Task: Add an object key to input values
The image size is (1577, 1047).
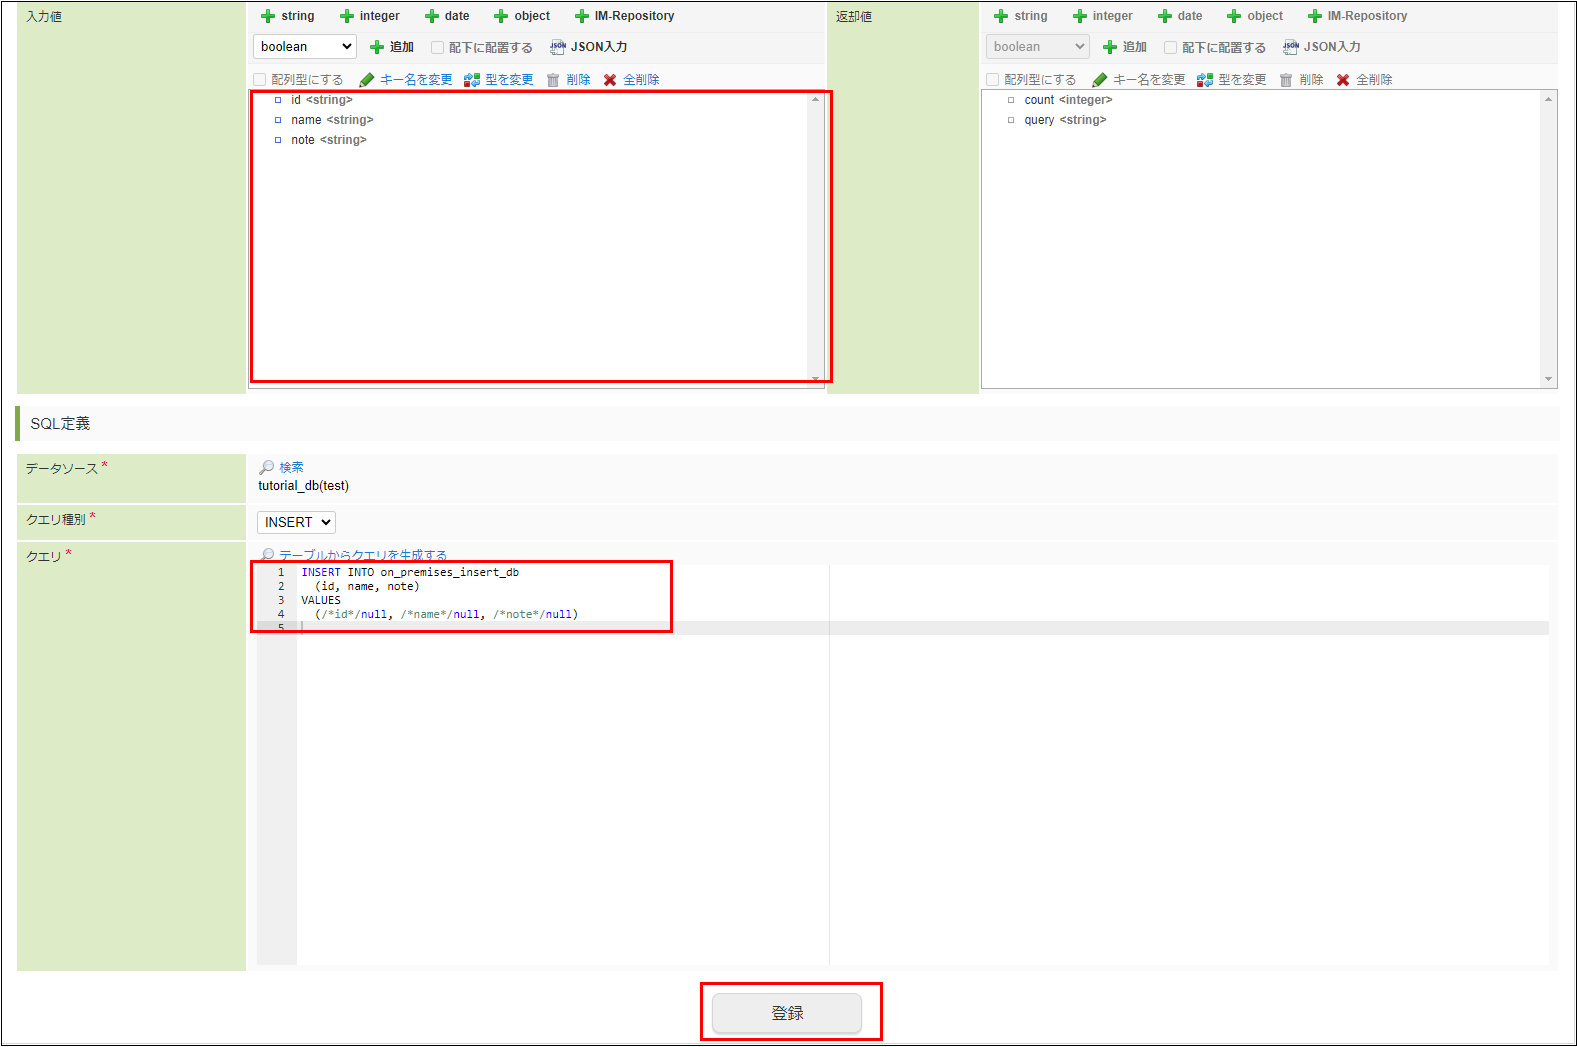Action: tap(522, 16)
